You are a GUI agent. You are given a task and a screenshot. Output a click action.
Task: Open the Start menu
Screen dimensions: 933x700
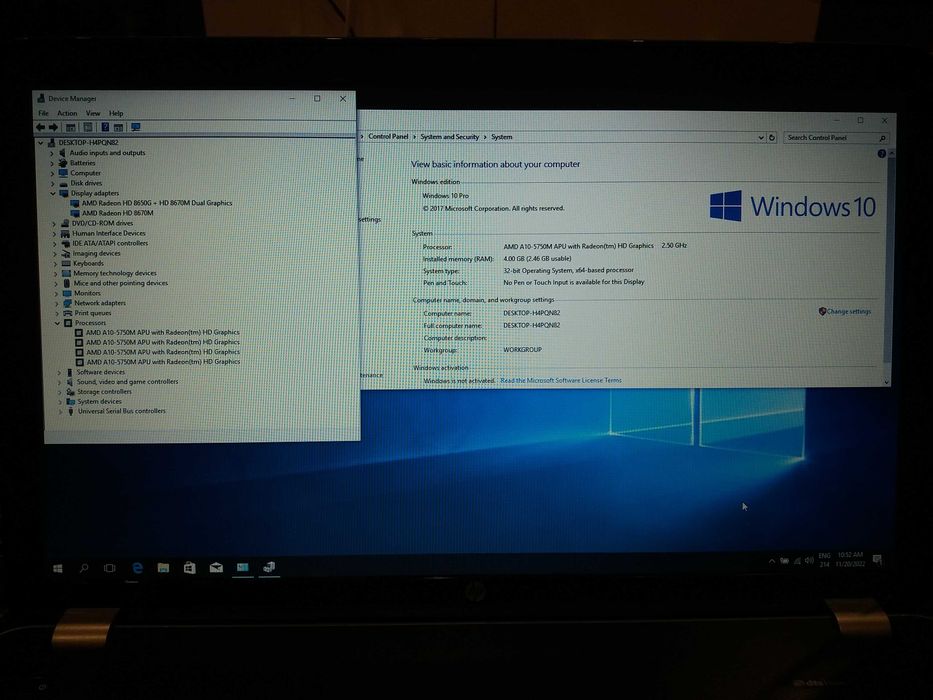tap(58, 568)
